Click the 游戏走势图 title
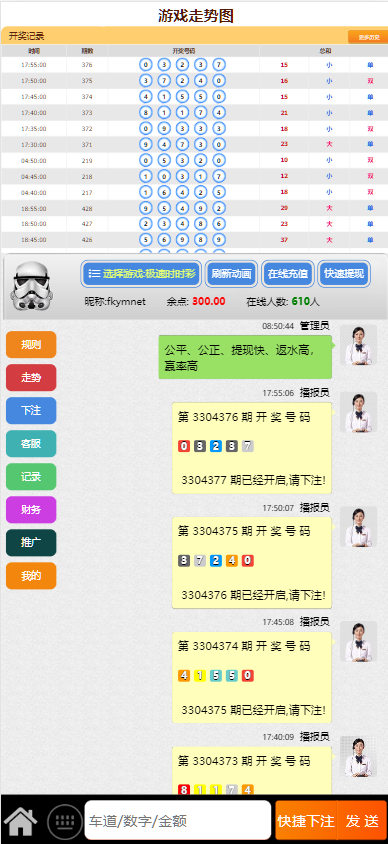Screen dimensions: 388x844 click(x=196, y=16)
